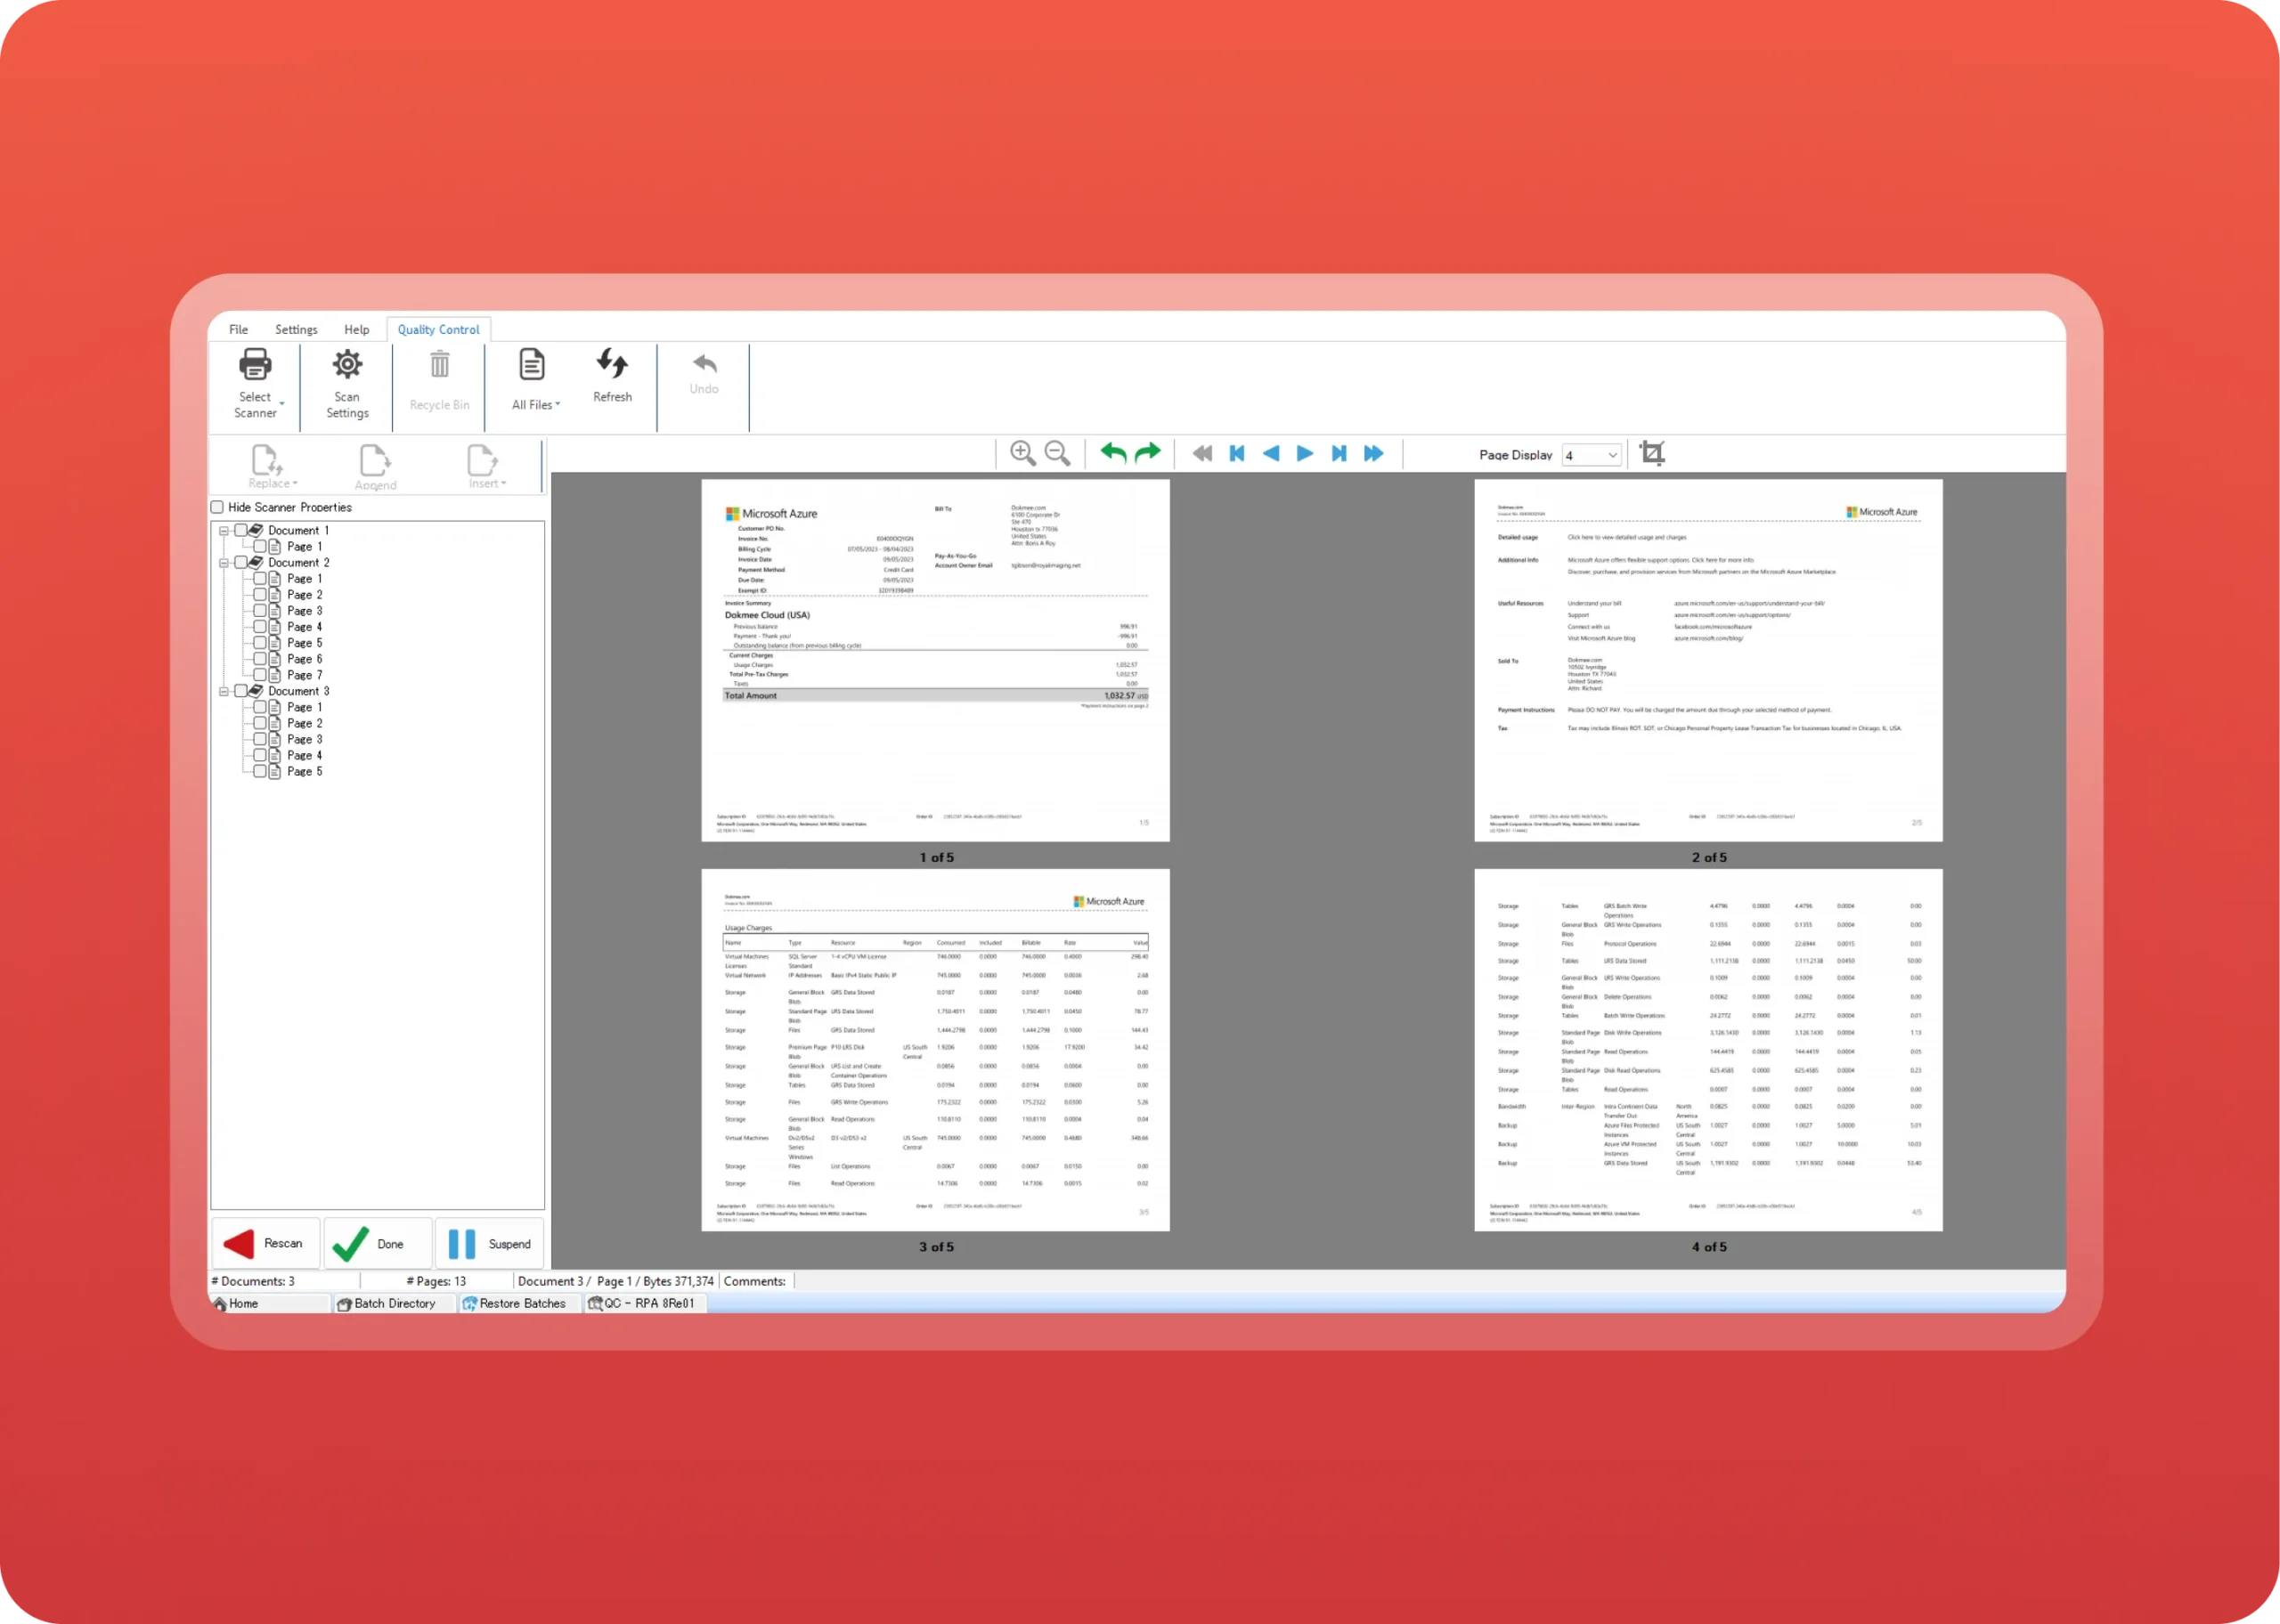Click the crop tool icon

click(1652, 454)
